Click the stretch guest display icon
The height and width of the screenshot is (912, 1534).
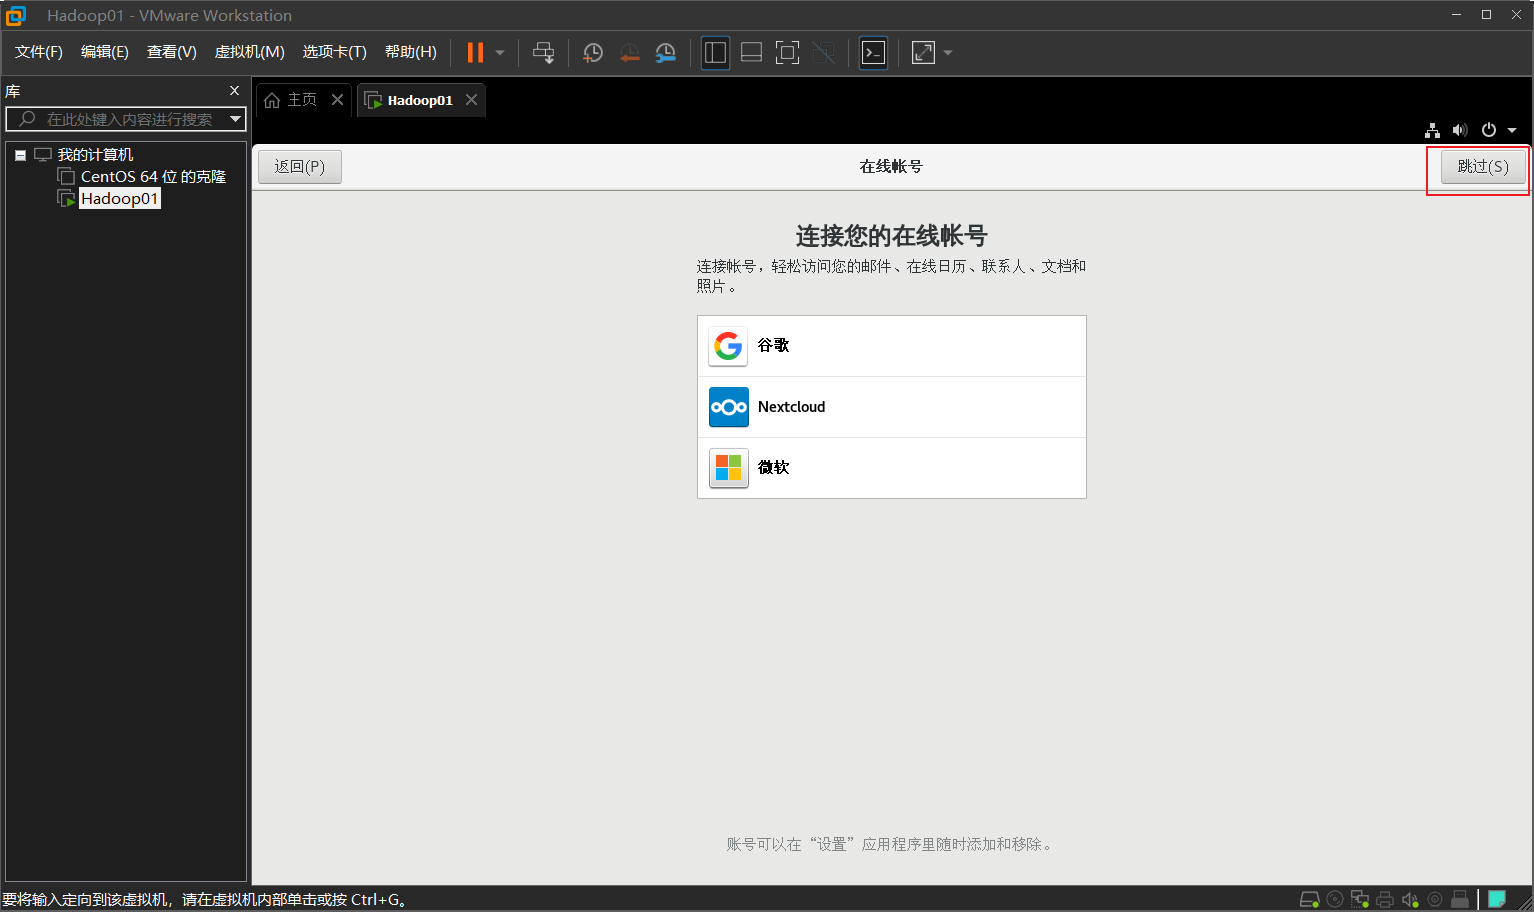[x=923, y=53]
